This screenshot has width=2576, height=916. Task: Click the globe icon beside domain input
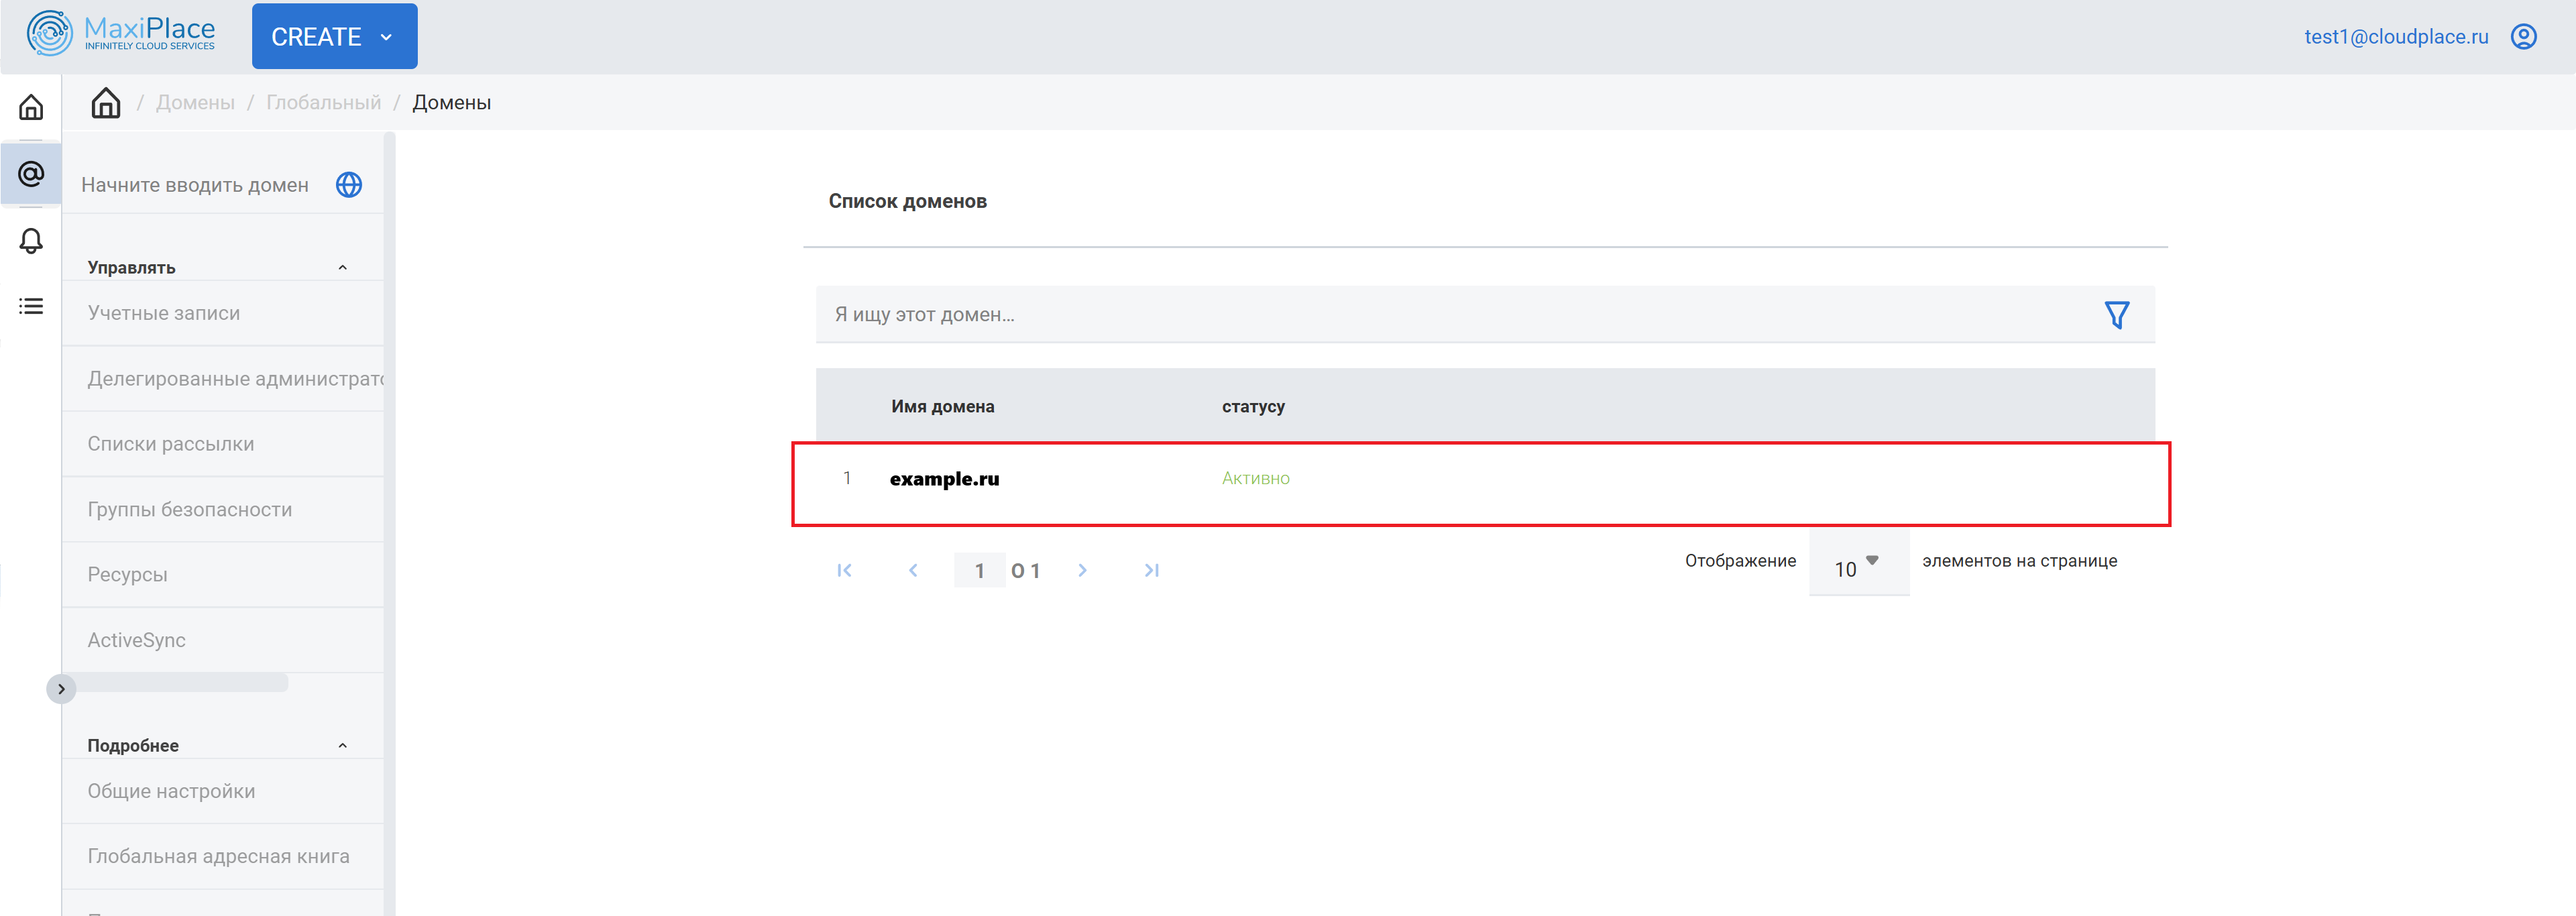(349, 185)
